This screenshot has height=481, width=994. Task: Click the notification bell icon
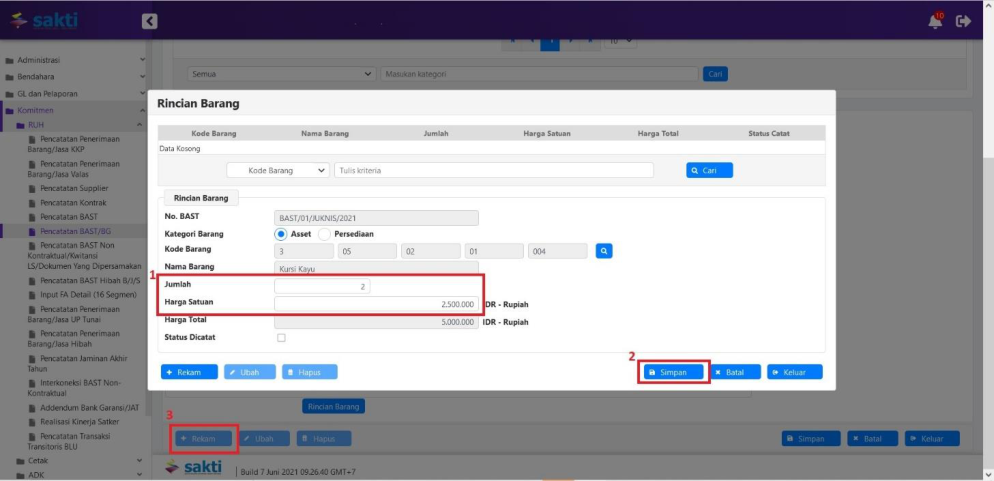[x=935, y=20]
